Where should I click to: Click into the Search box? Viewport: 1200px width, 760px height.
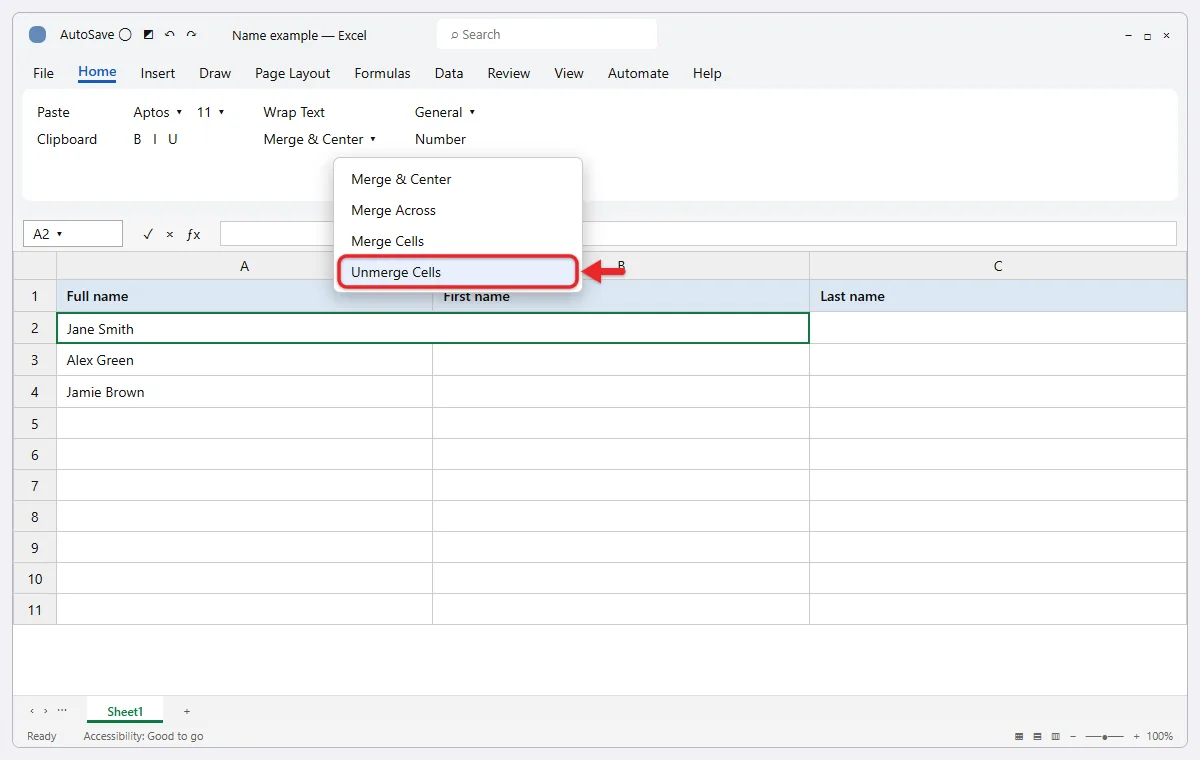pos(547,34)
